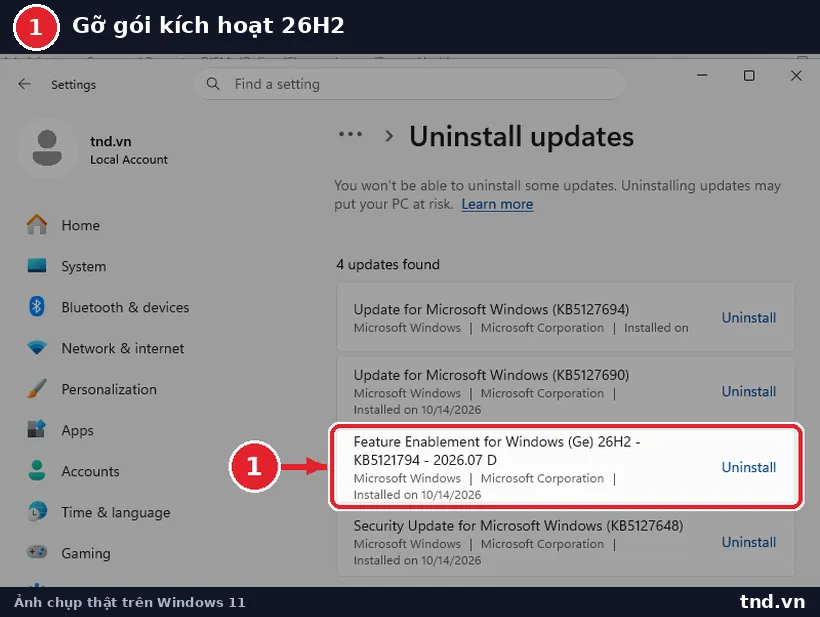Viewport: 820px width, 617px height.
Task: Focus the Find a setting search box
Action: click(x=409, y=84)
